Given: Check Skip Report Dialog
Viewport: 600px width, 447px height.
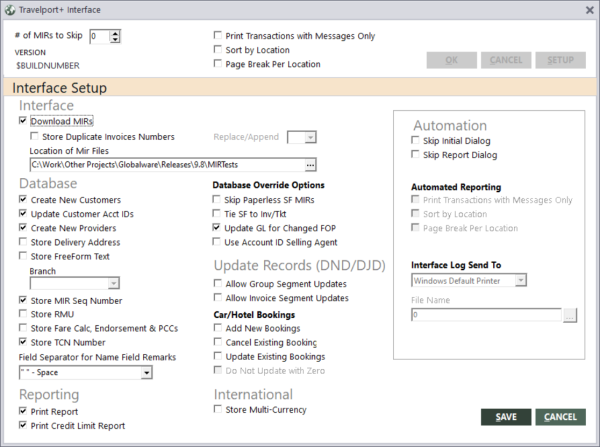Looking at the screenshot, I should [x=415, y=155].
